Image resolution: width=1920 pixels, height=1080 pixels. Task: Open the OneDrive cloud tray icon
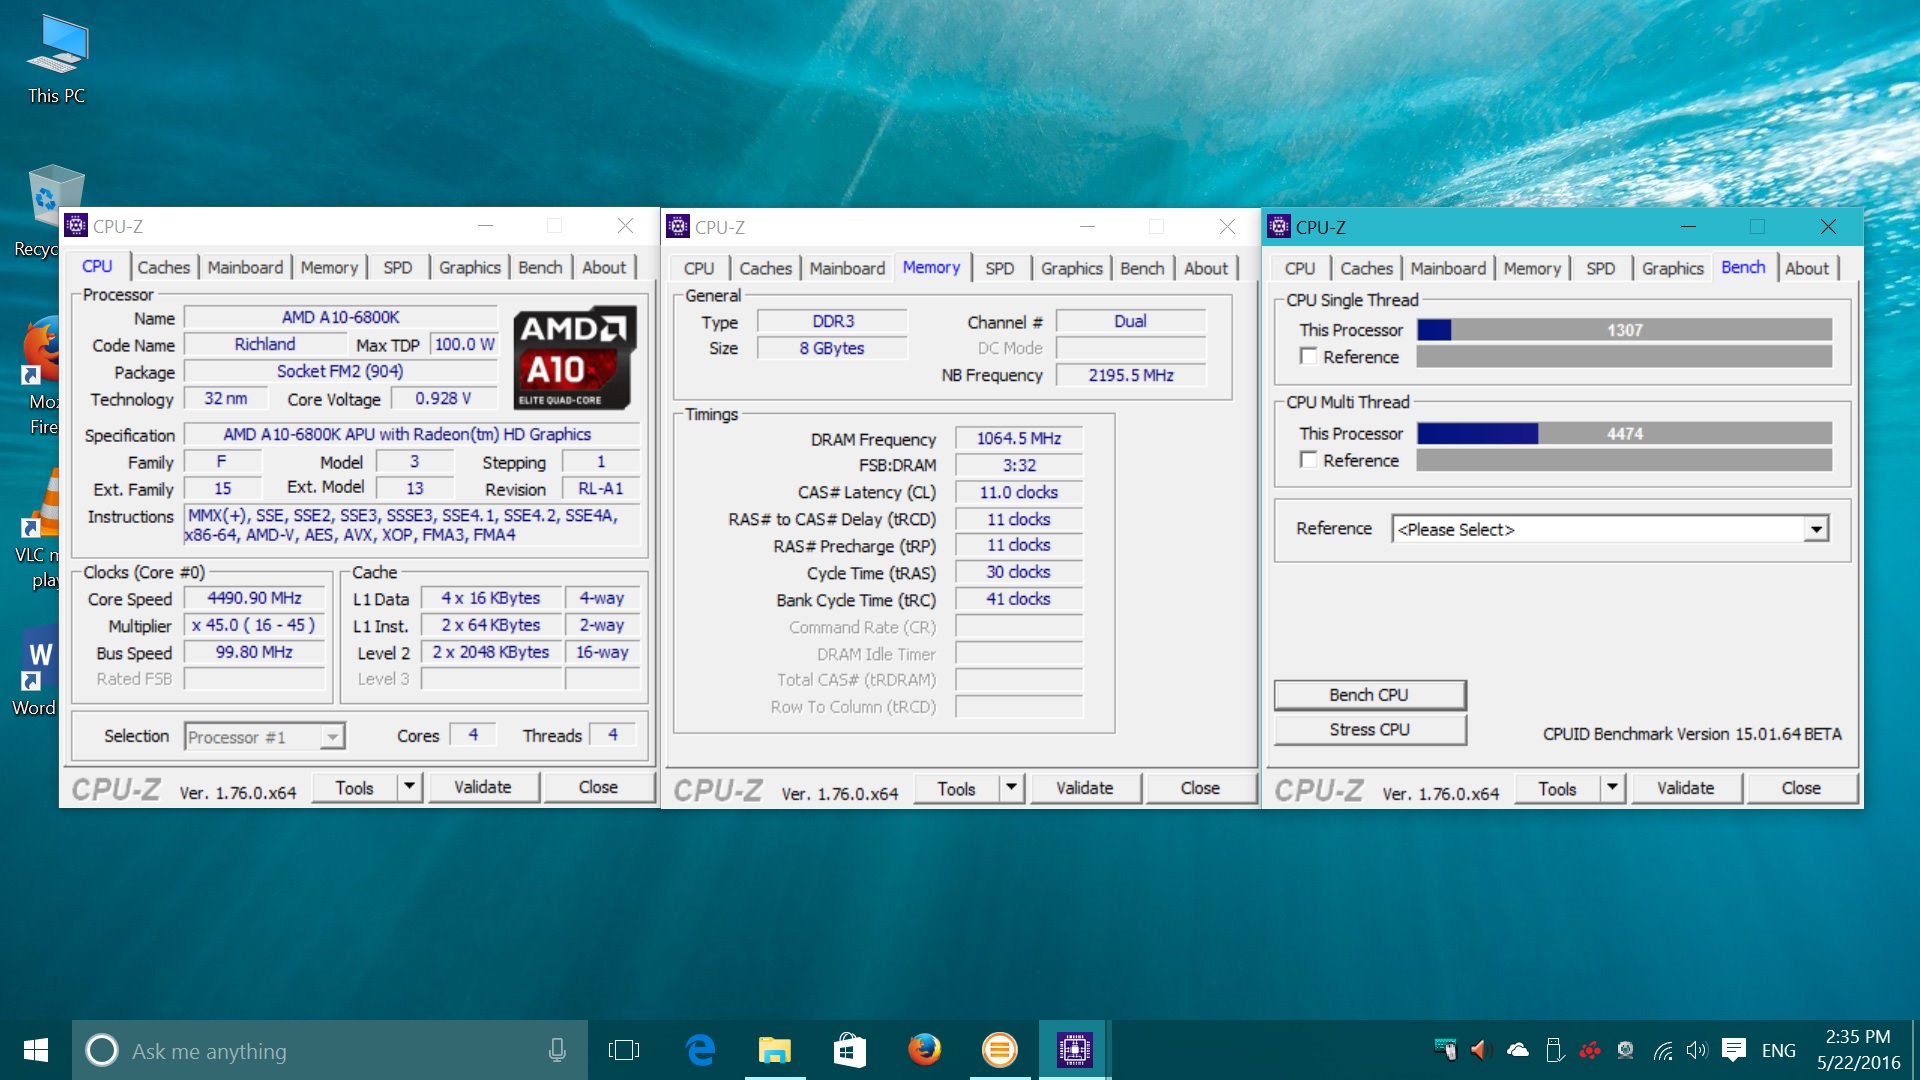1518,1050
